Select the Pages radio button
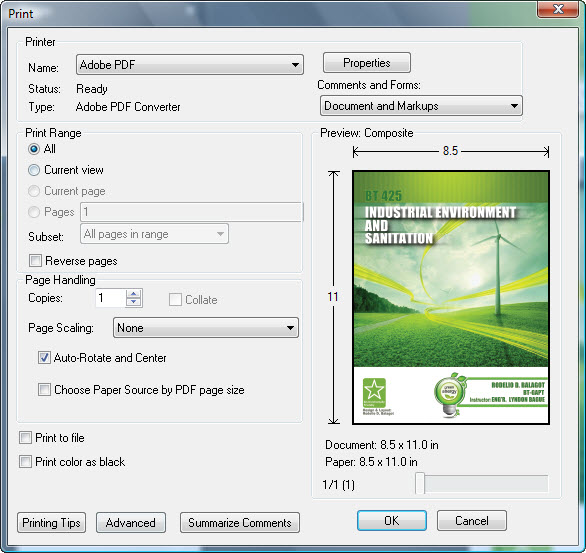Viewport: 586px width, 553px height. click(x=34, y=212)
